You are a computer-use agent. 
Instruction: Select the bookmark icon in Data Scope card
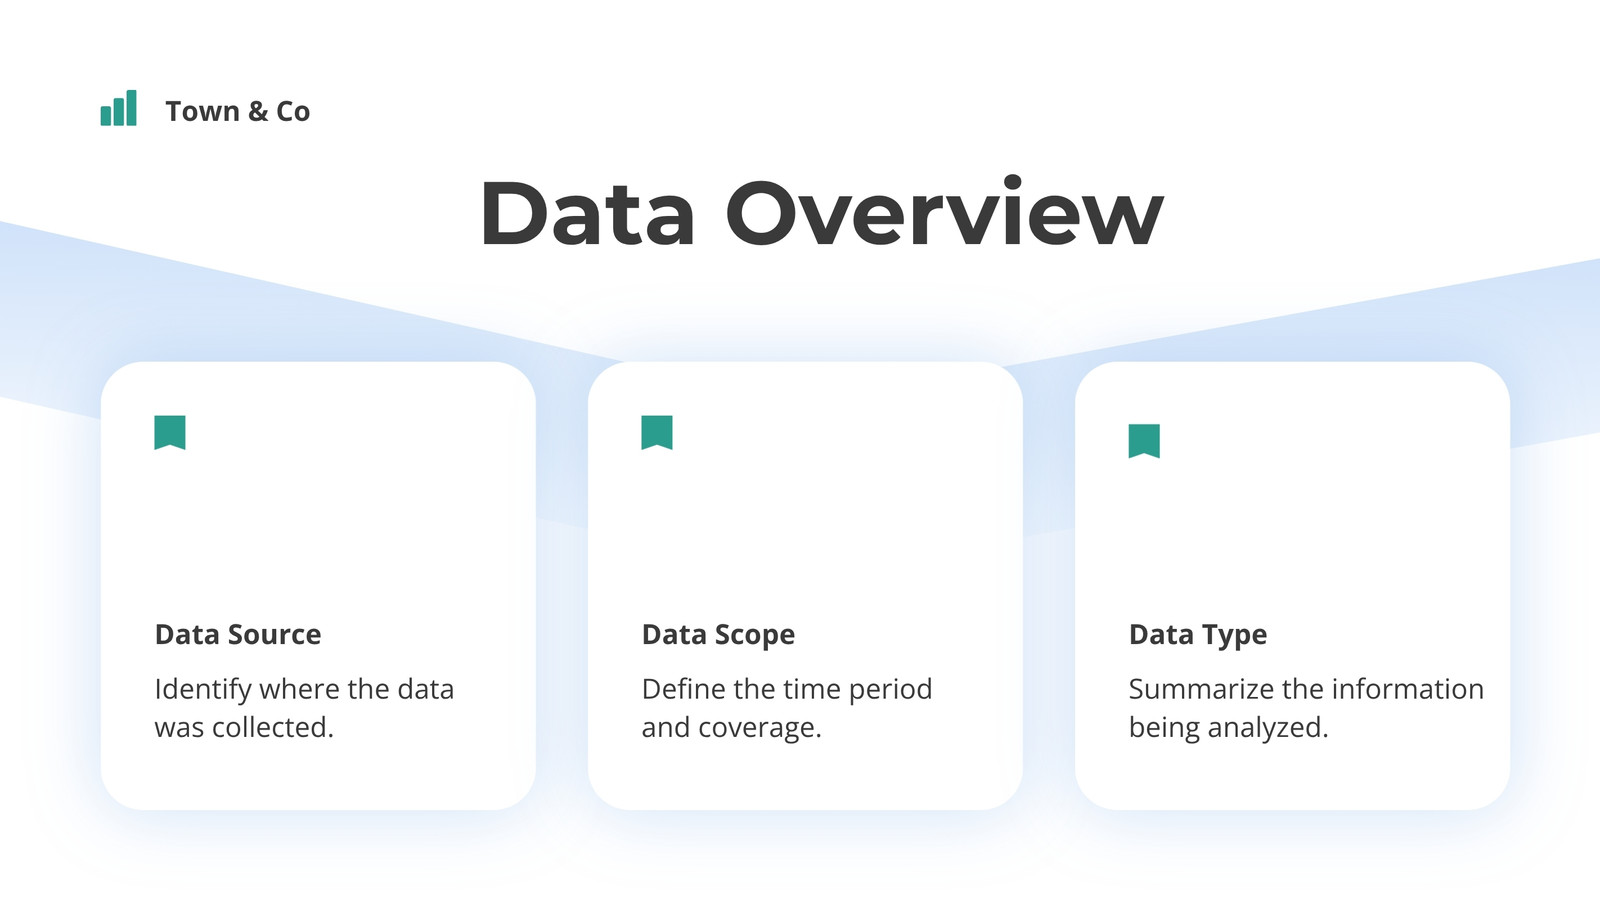point(657,432)
